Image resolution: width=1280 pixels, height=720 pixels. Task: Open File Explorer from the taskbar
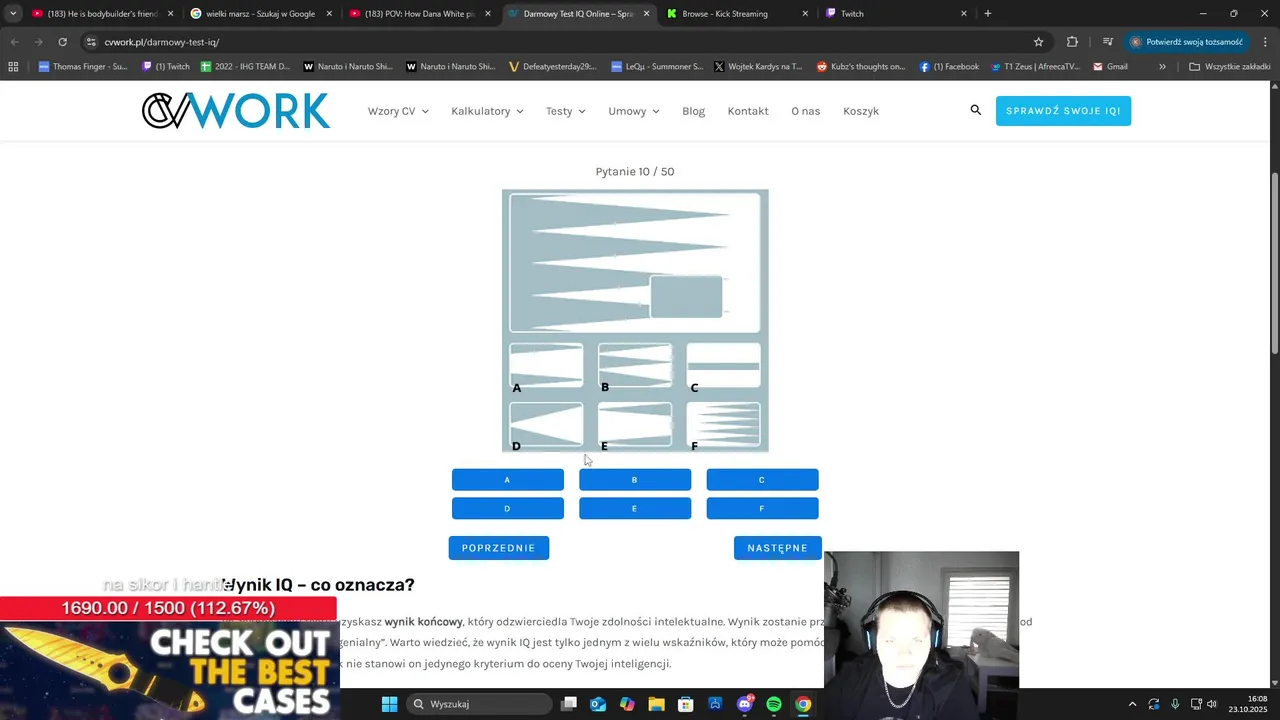[x=656, y=704]
